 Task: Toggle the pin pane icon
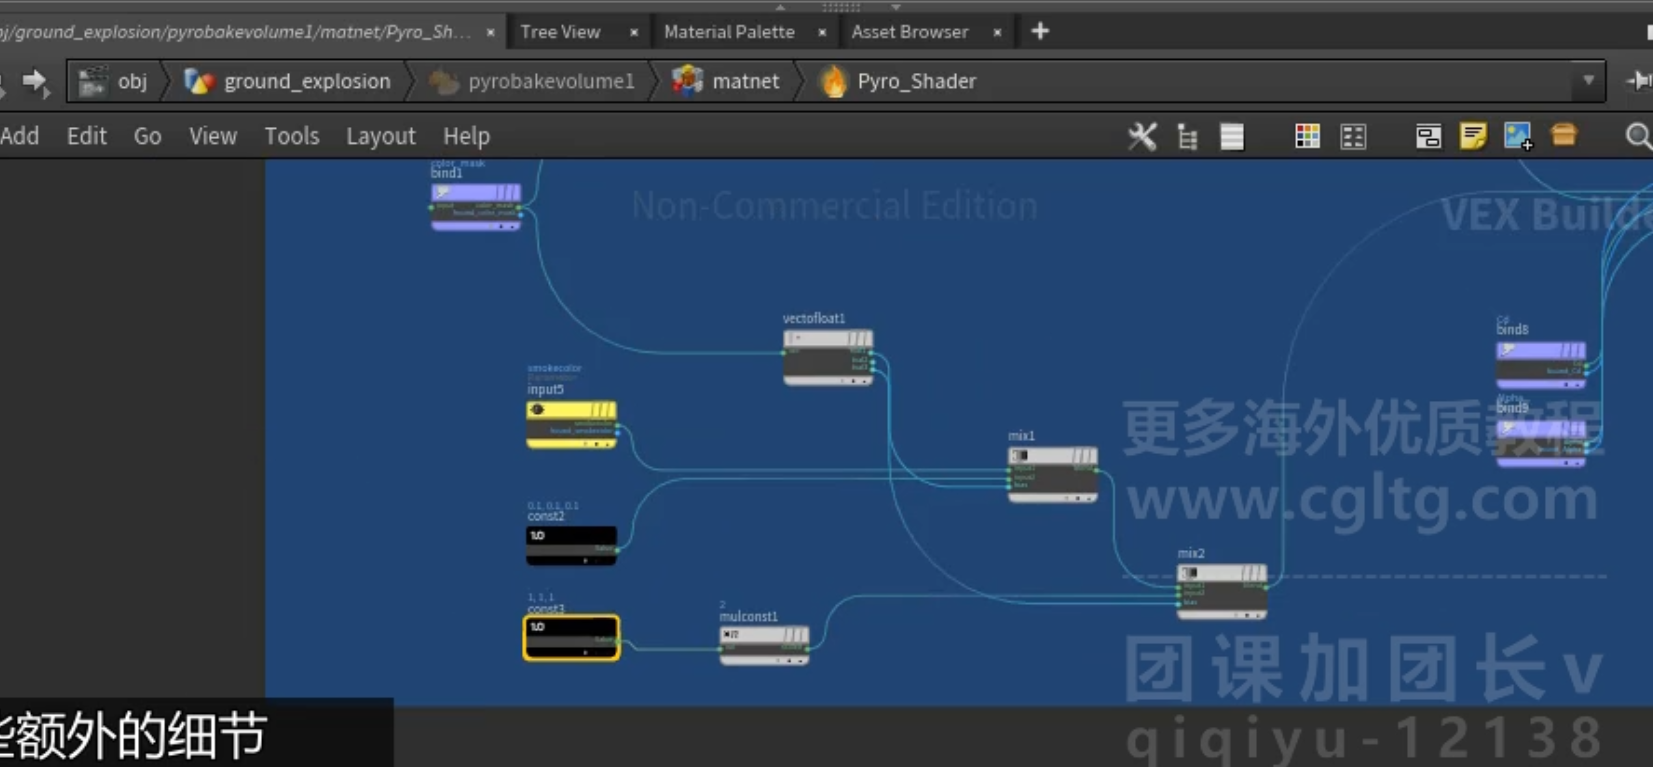1638,81
